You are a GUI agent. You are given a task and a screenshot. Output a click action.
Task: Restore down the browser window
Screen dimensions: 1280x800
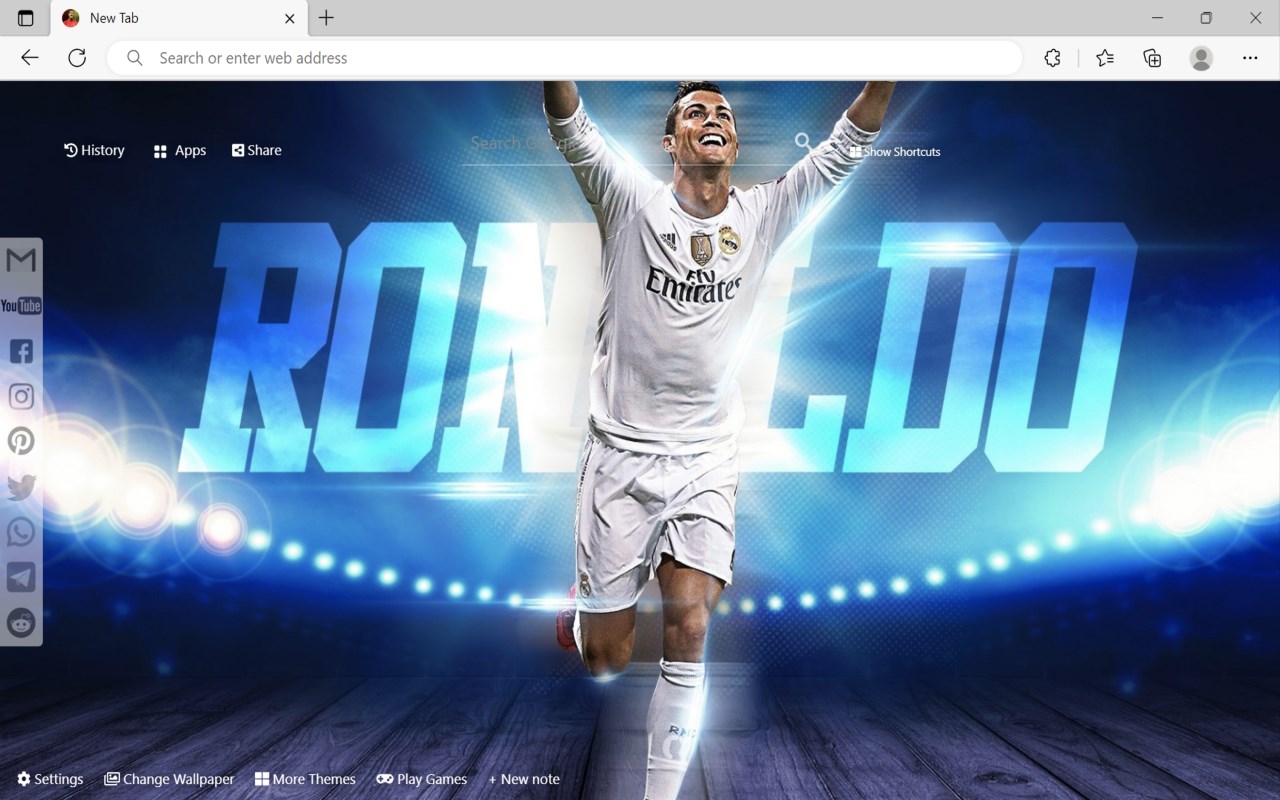click(1206, 18)
